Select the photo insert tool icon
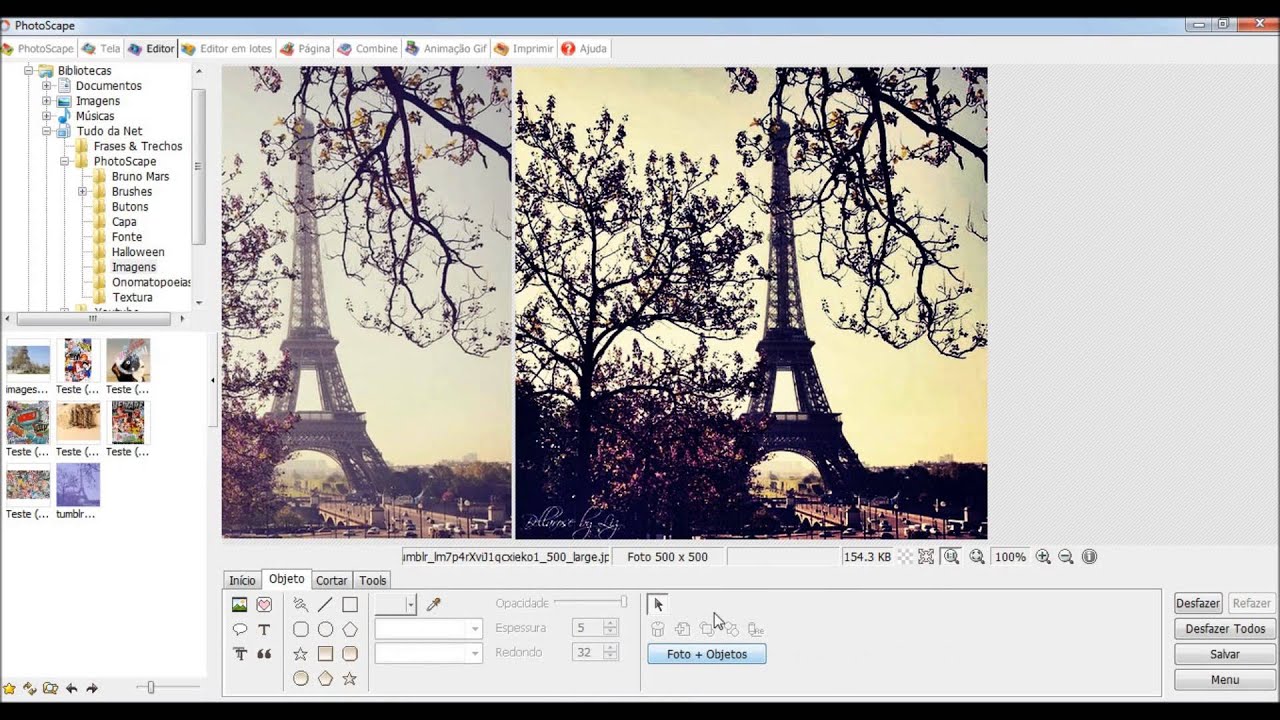Viewport: 1280px width, 720px height. tap(239, 605)
